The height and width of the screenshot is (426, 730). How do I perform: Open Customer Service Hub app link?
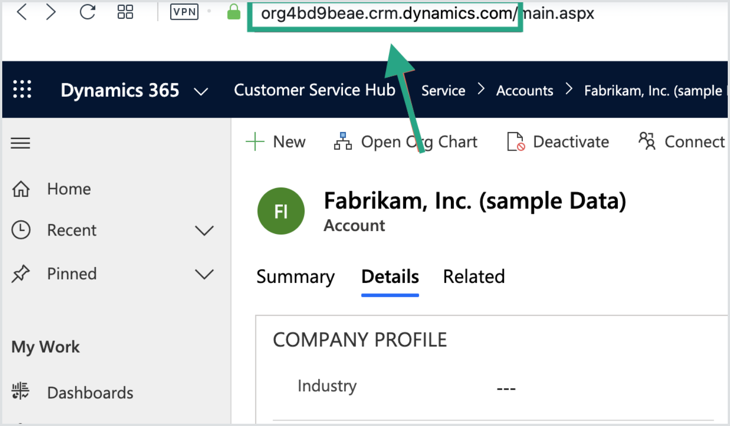(x=315, y=90)
